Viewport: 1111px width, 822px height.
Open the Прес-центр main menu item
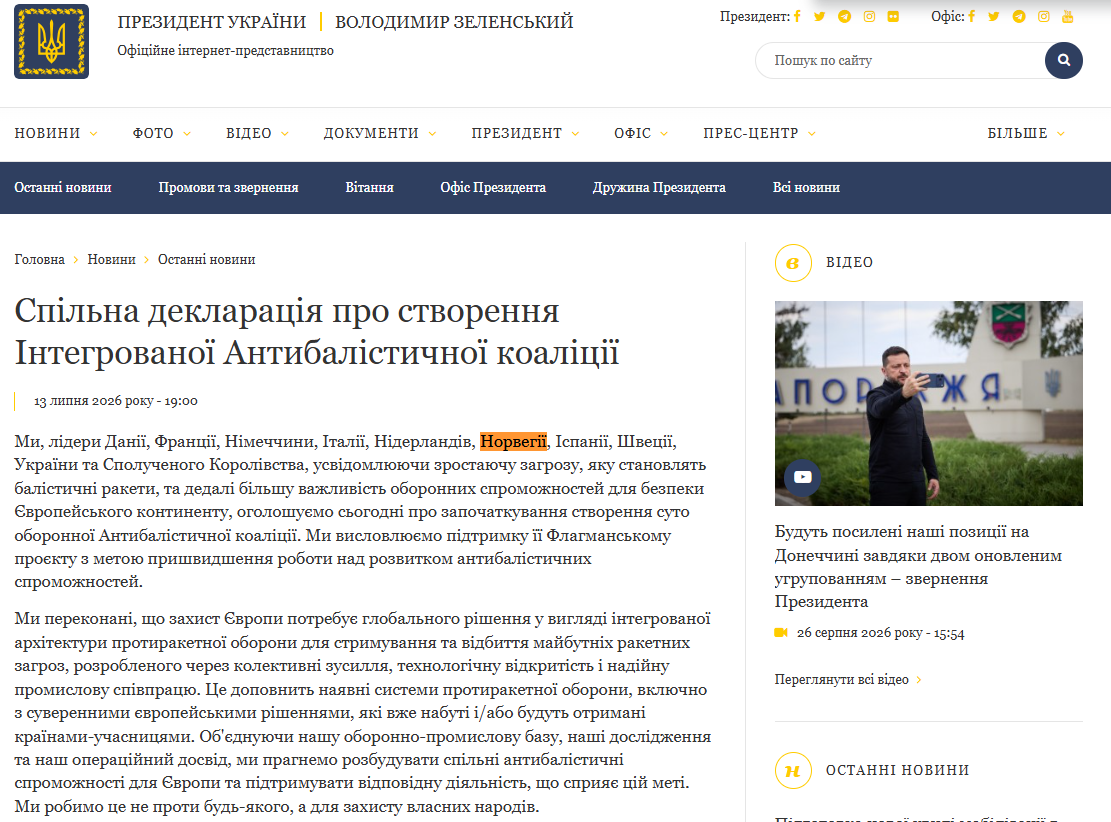[x=751, y=133]
